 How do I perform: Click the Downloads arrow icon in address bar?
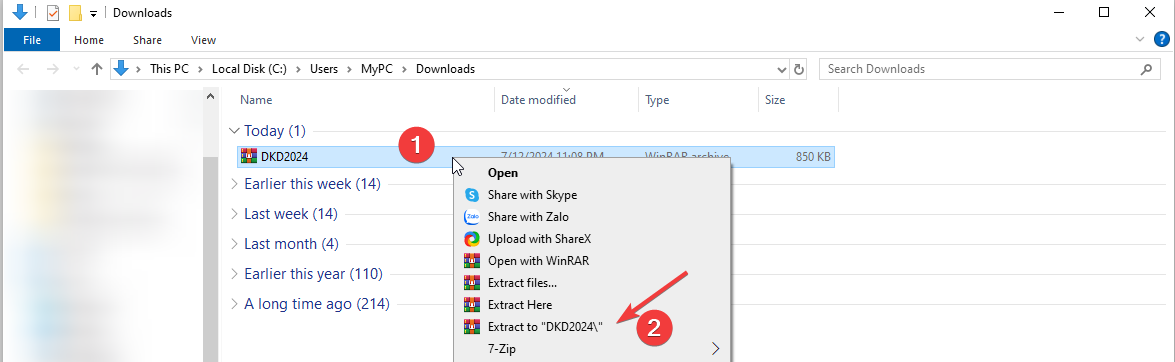[x=121, y=69]
